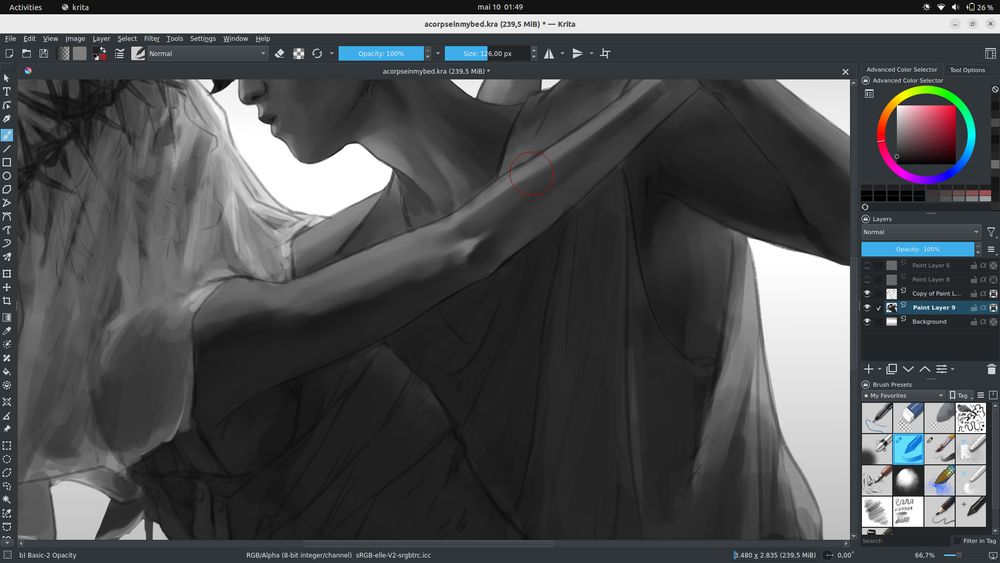Select the Line tool

(7, 149)
